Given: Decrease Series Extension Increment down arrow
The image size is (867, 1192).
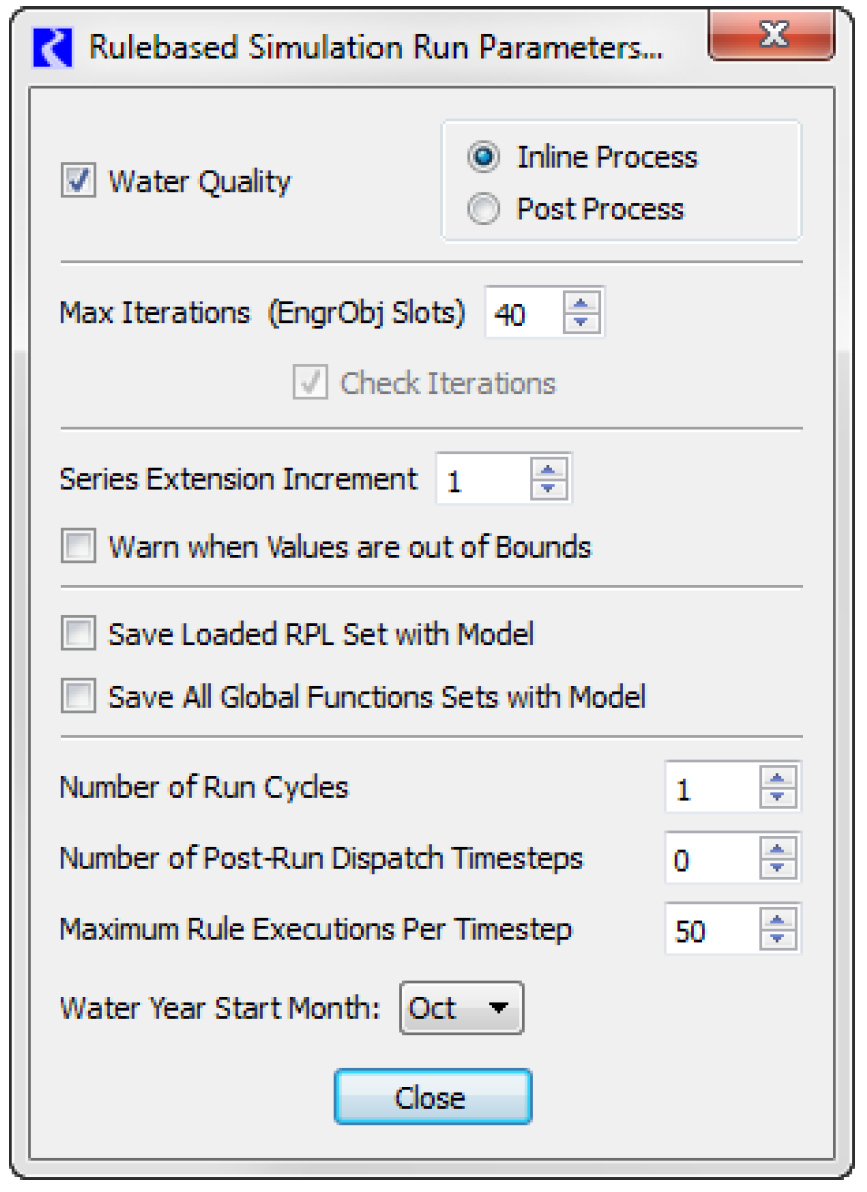Looking at the screenshot, I should pos(548,489).
